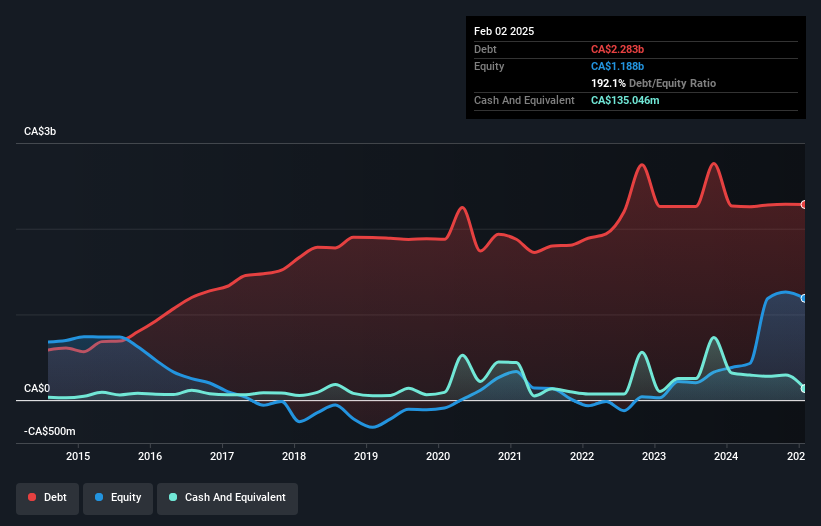Click the CA$1.188b equity value

click(617, 66)
